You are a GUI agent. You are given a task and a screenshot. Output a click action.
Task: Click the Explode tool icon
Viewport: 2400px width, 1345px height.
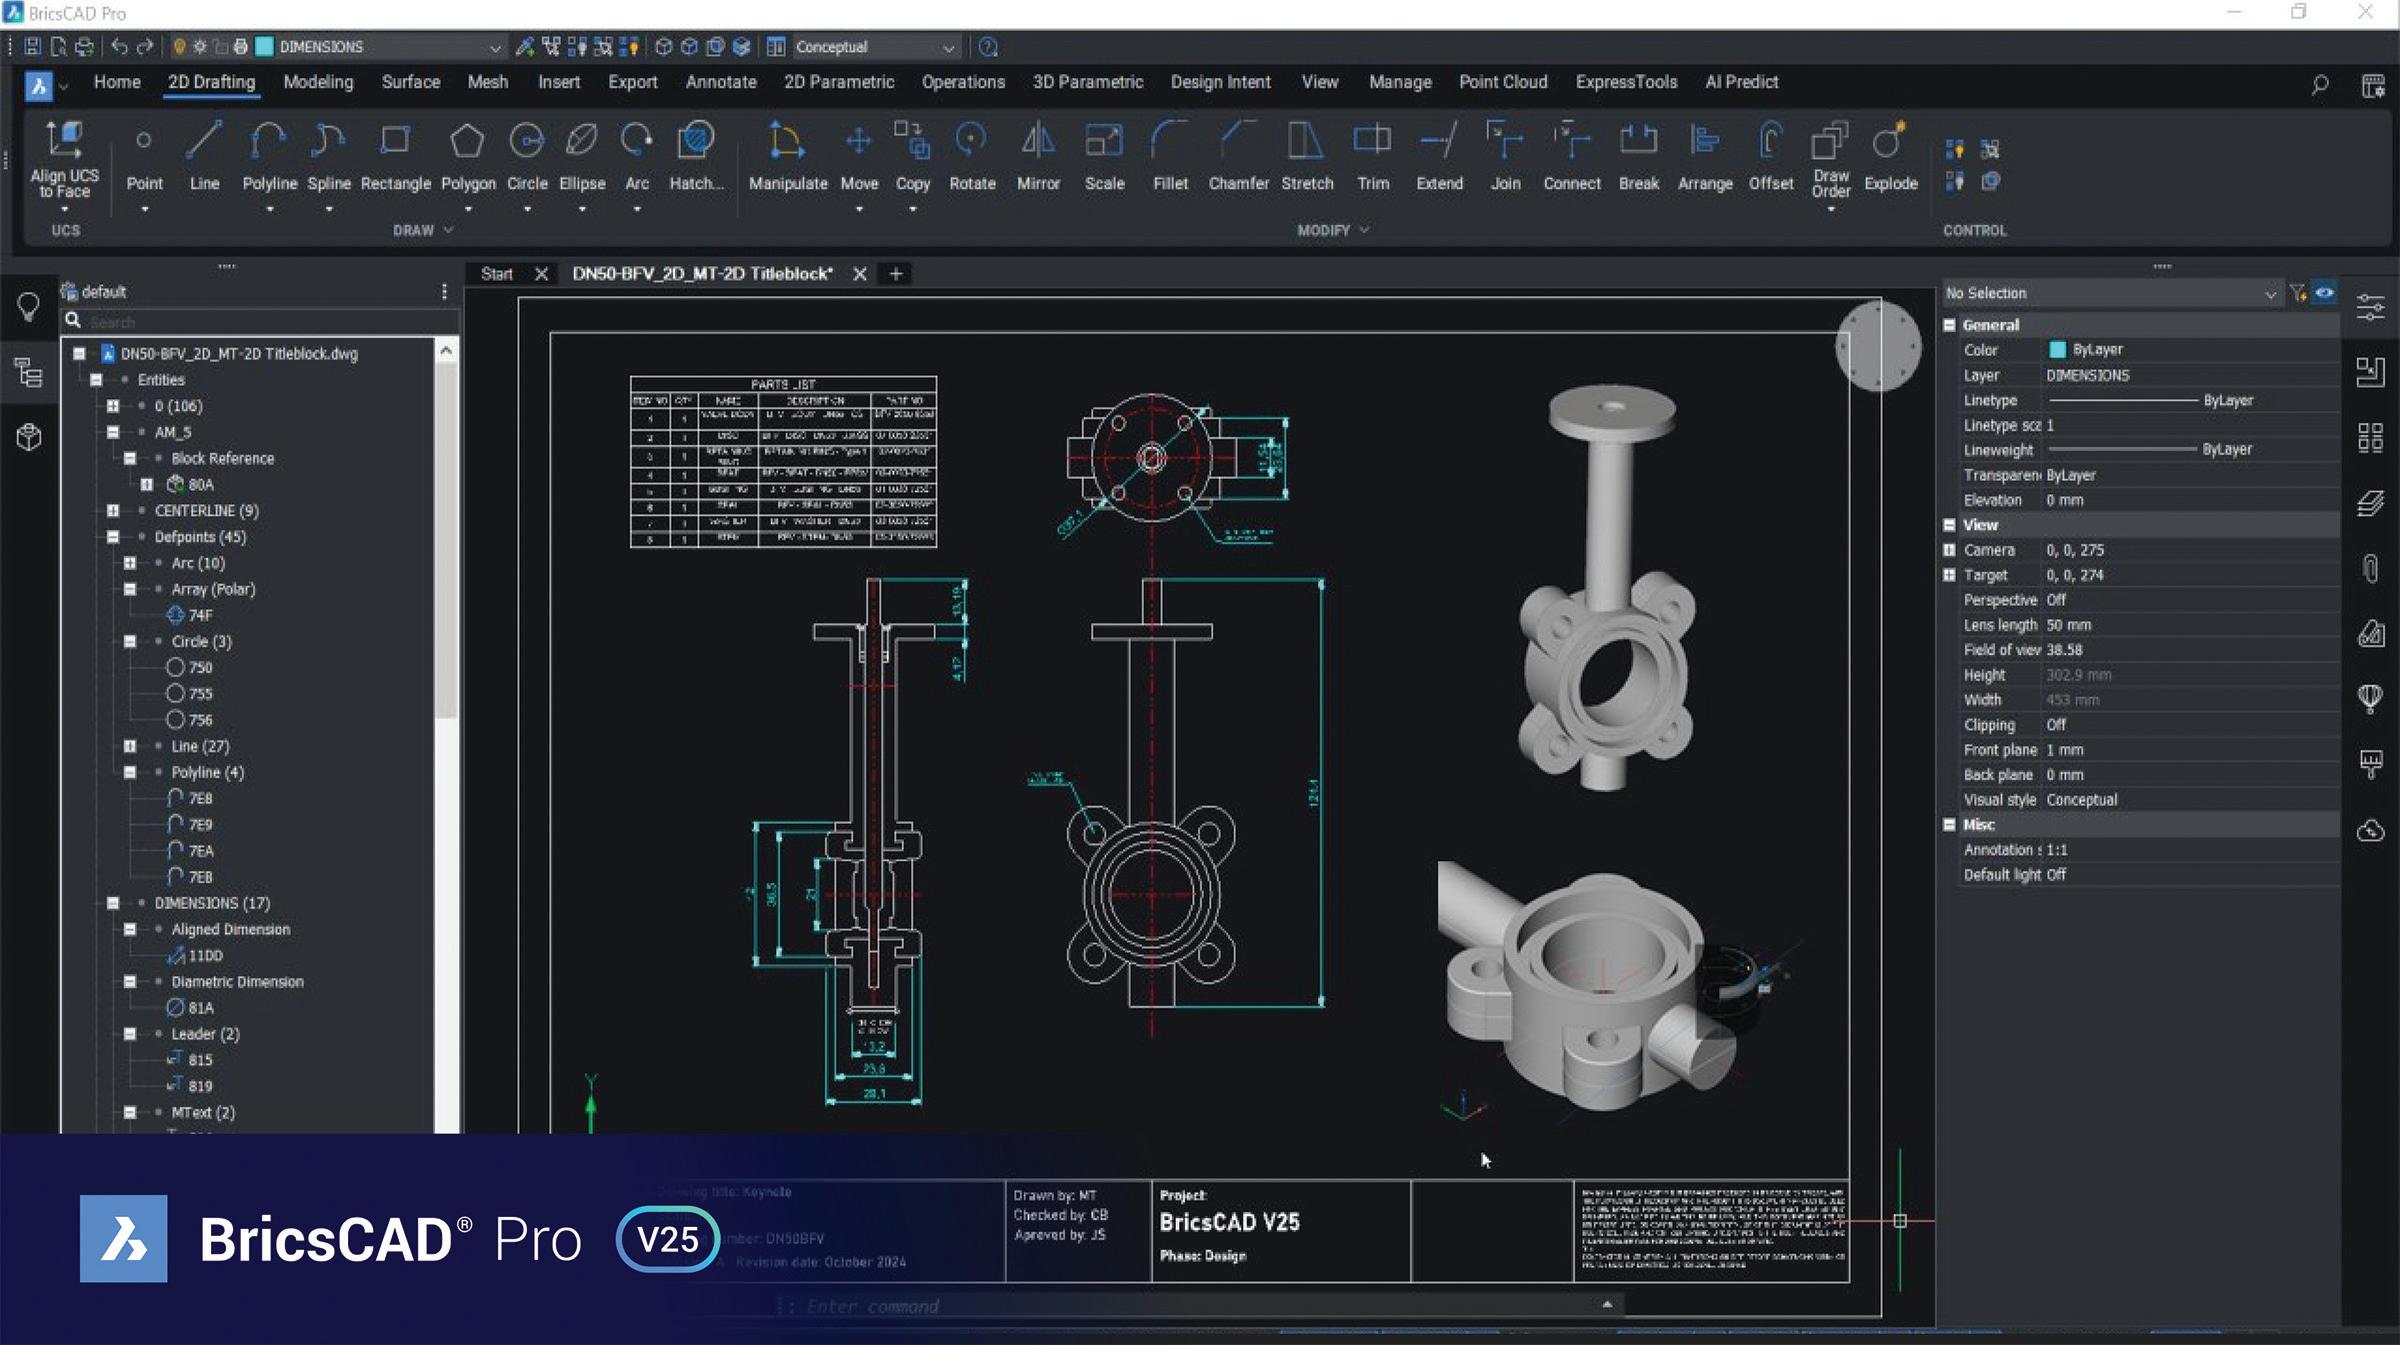tap(1889, 142)
